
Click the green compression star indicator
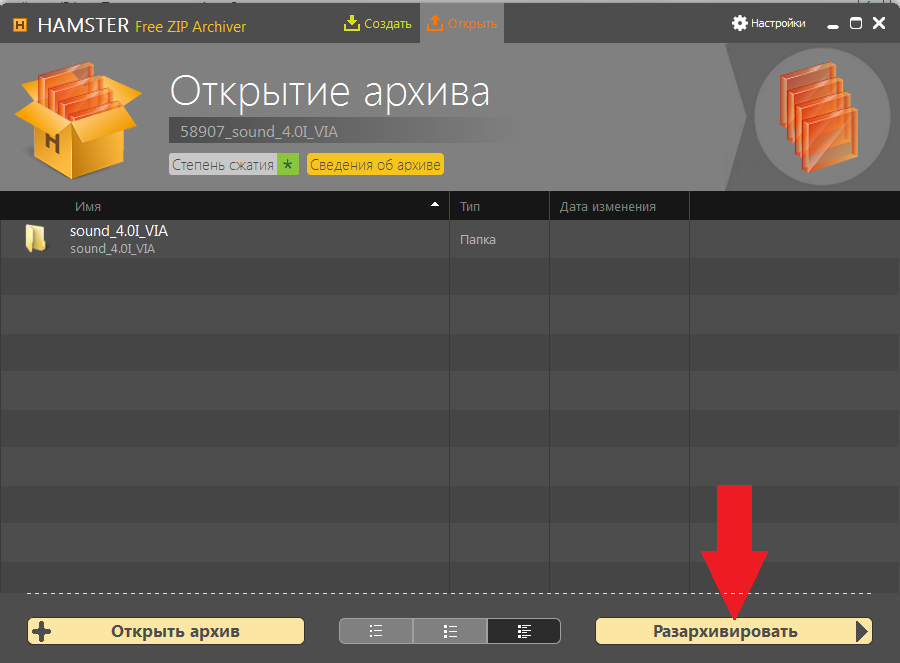[x=288, y=165]
